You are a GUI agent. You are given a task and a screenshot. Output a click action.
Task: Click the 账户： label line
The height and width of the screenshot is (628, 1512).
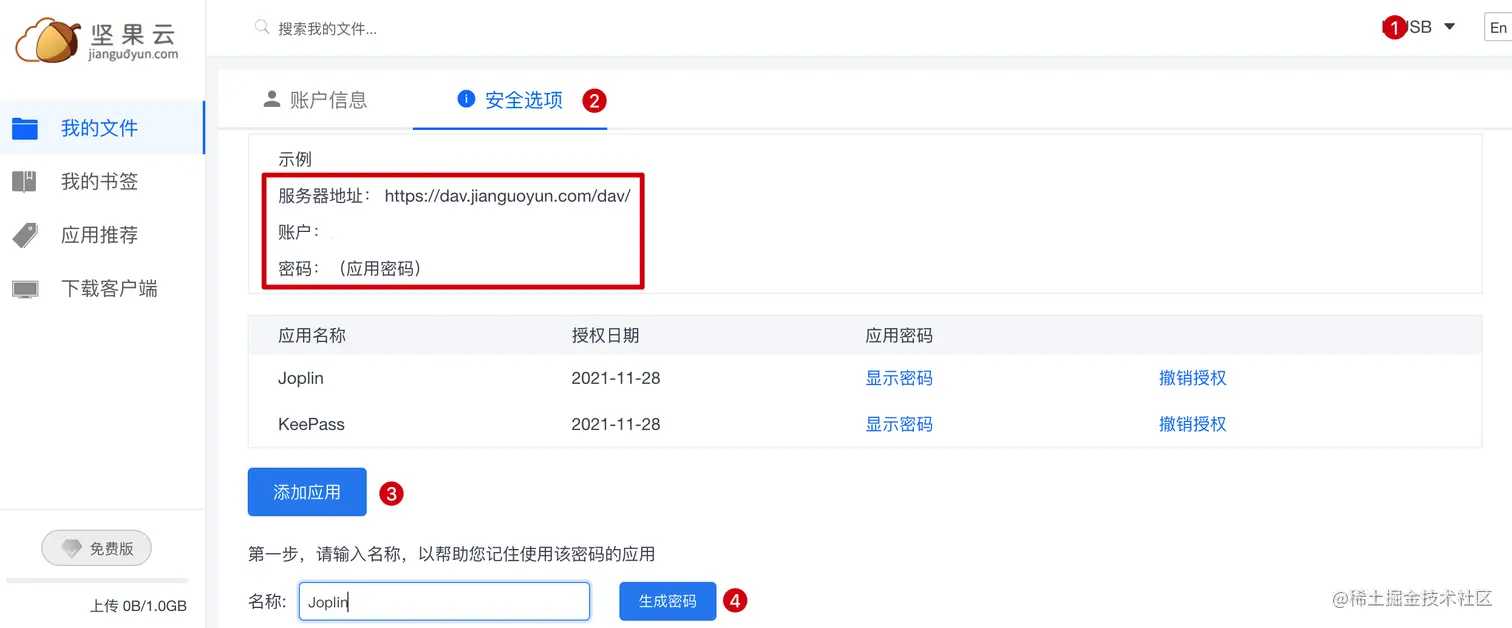[x=299, y=232]
